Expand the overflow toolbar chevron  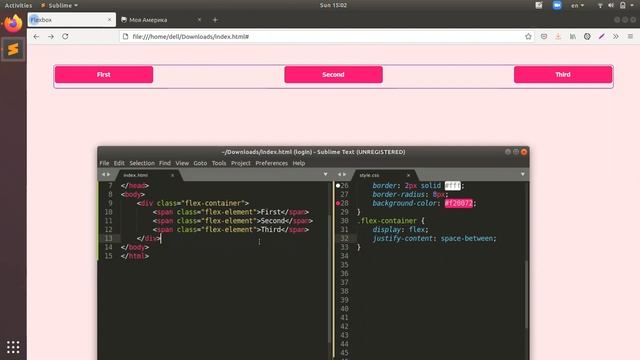click(616, 36)
